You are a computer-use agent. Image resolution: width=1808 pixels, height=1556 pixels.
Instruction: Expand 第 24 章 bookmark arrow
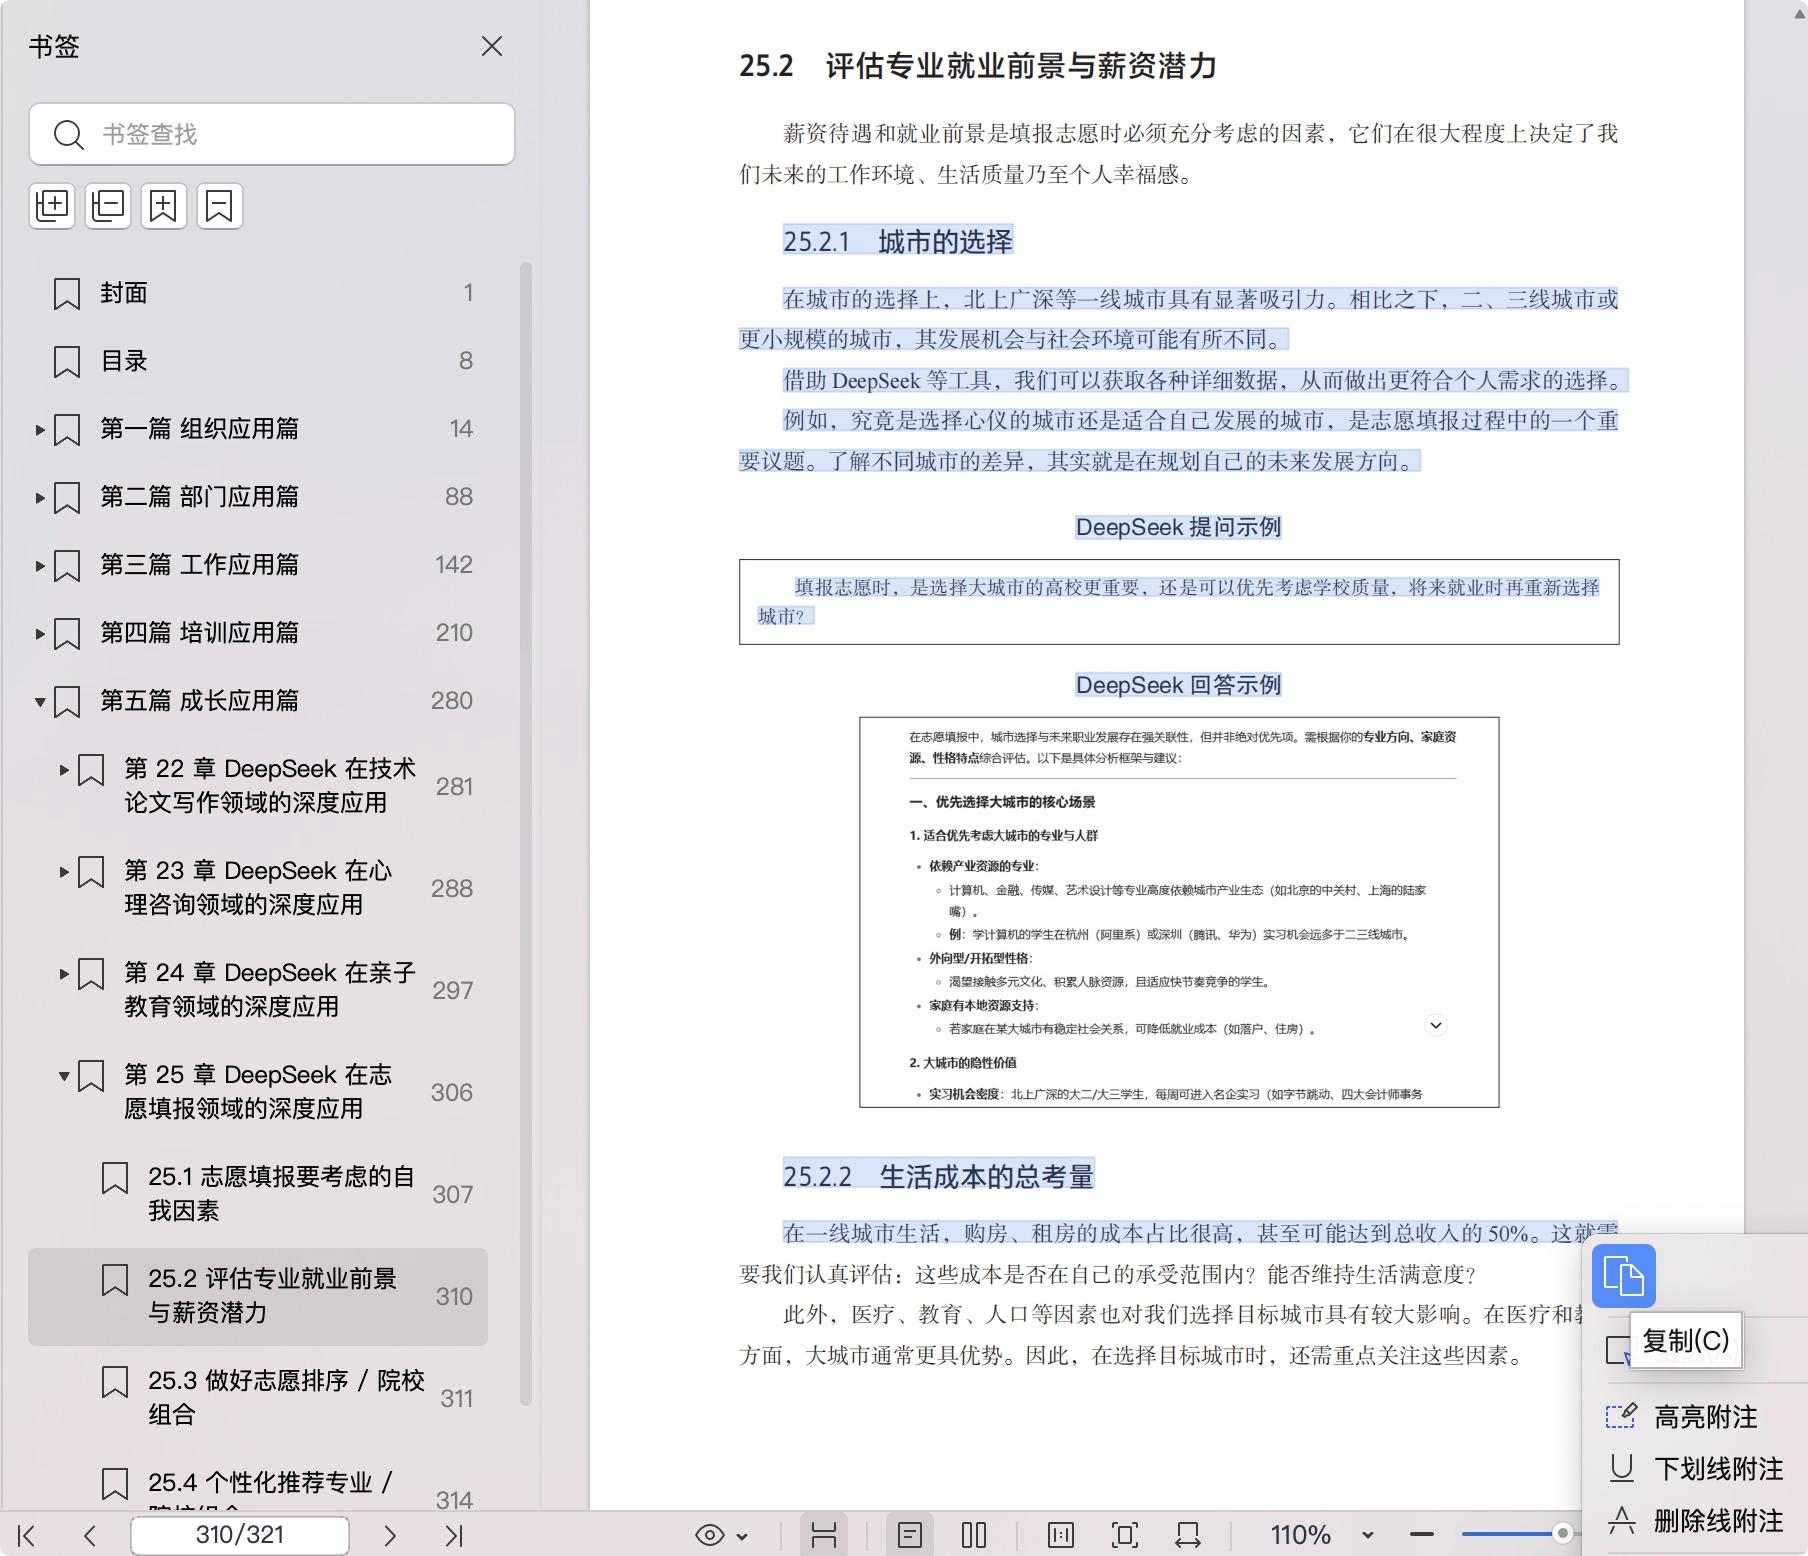coord(64,974)
